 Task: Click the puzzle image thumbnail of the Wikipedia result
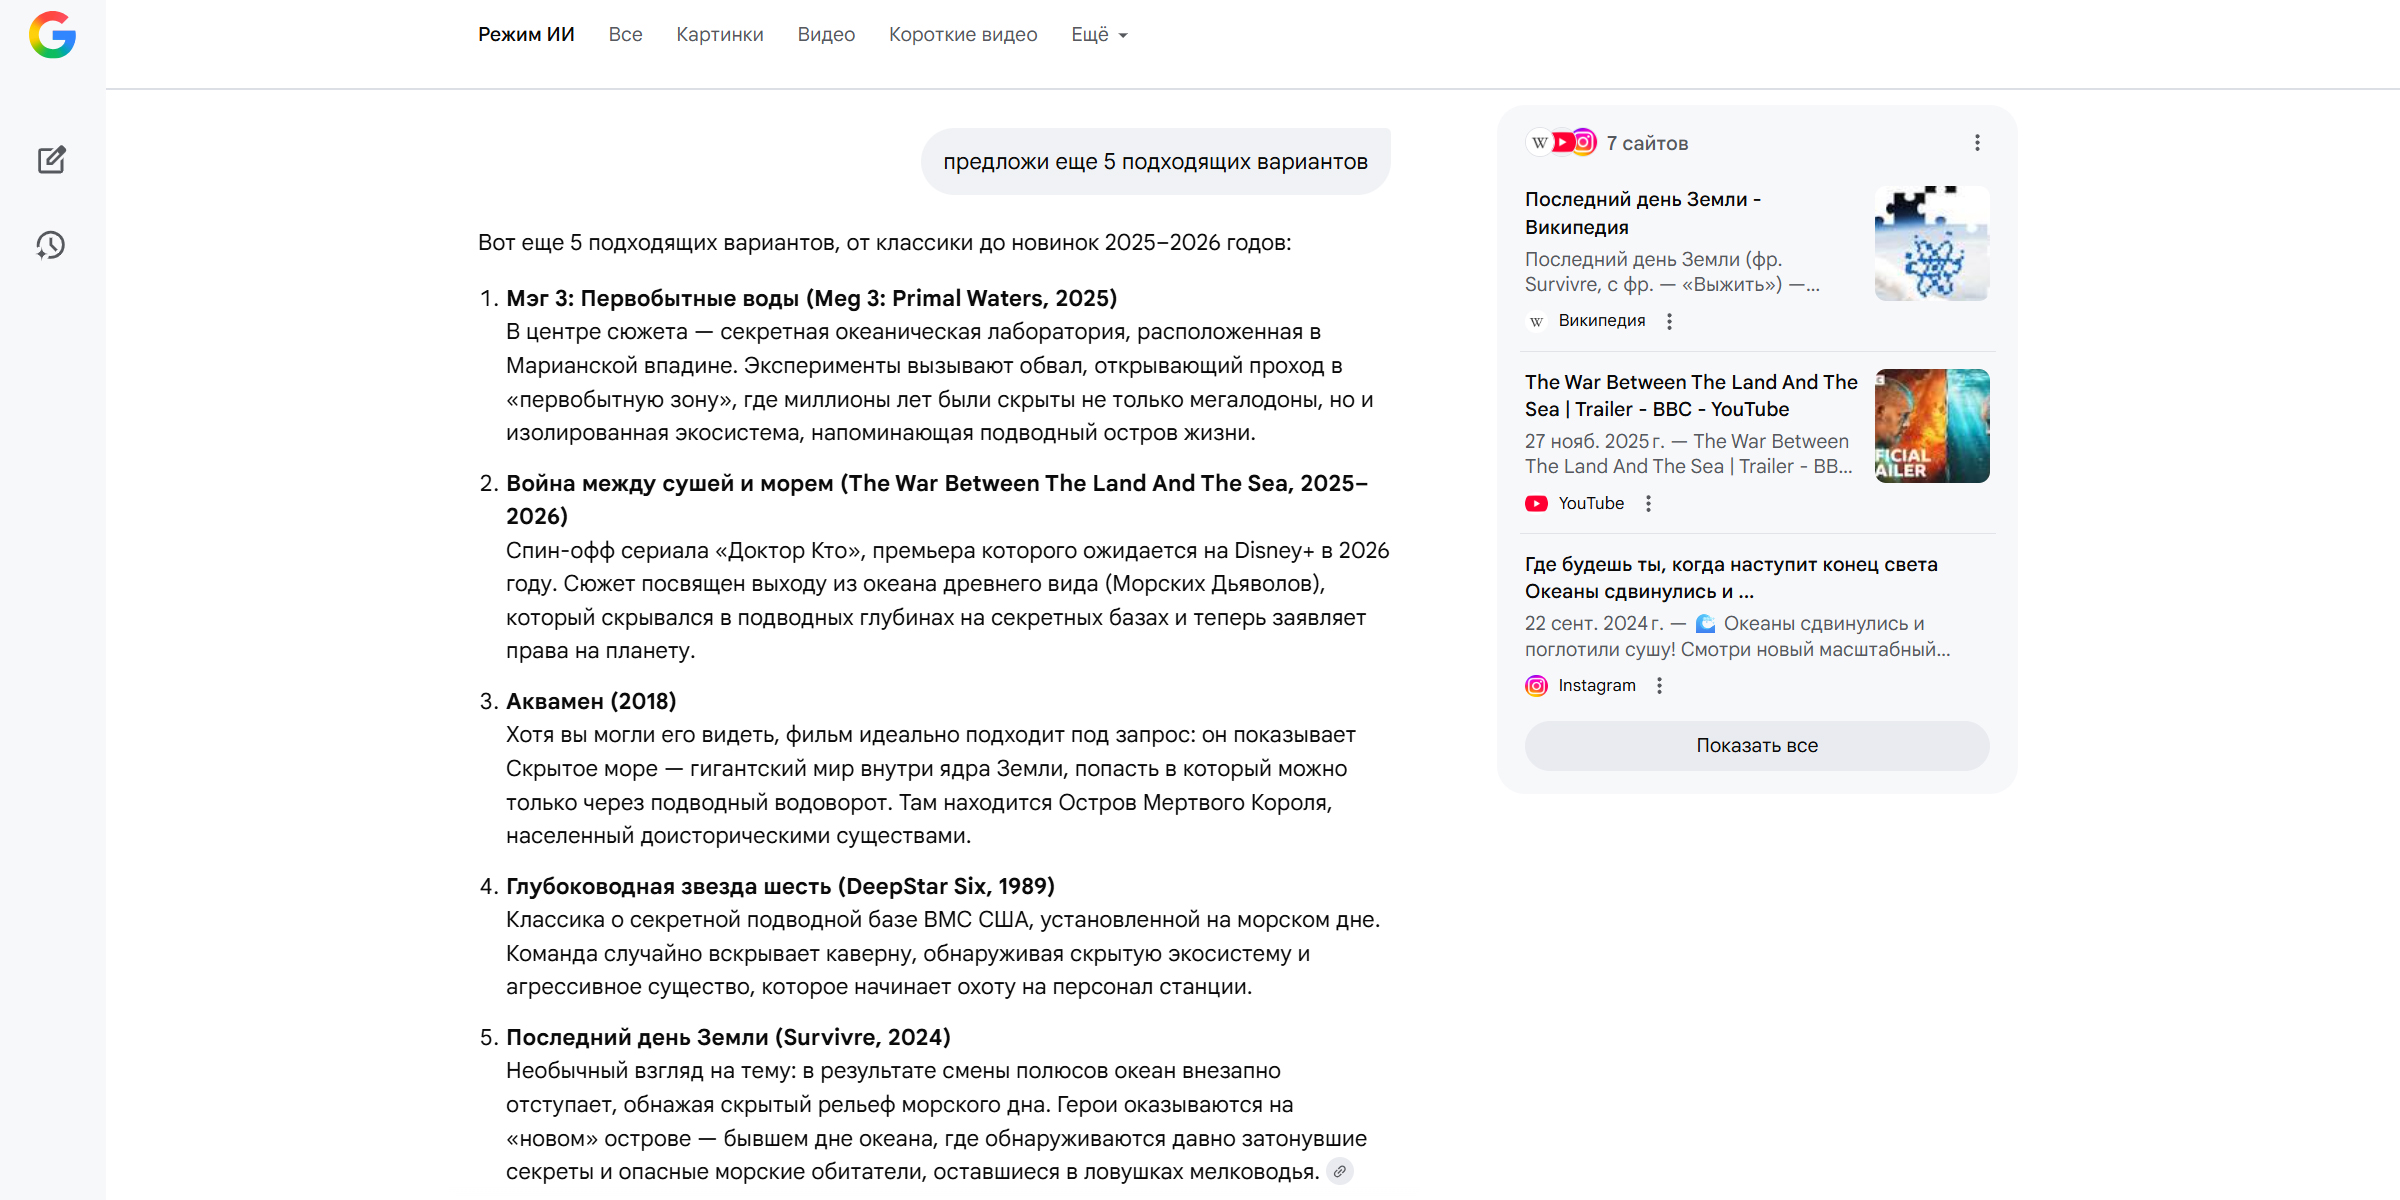[1931, 243]
